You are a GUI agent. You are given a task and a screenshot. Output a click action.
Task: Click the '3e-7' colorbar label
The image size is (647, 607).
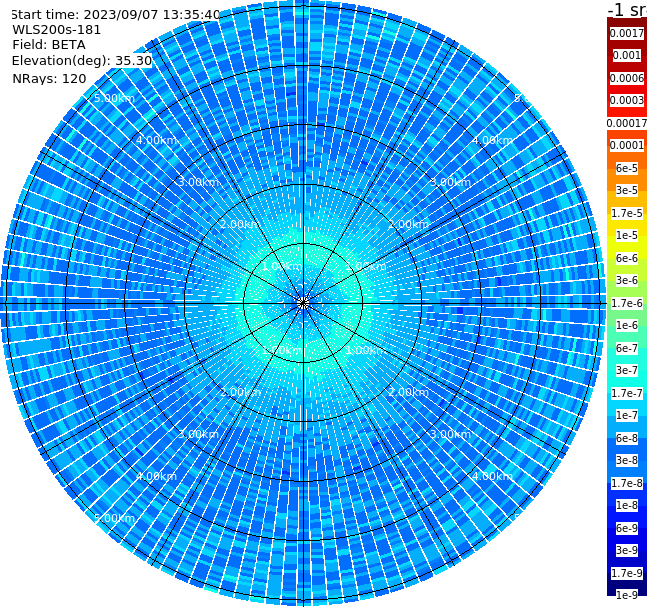[x=627, y=370]
